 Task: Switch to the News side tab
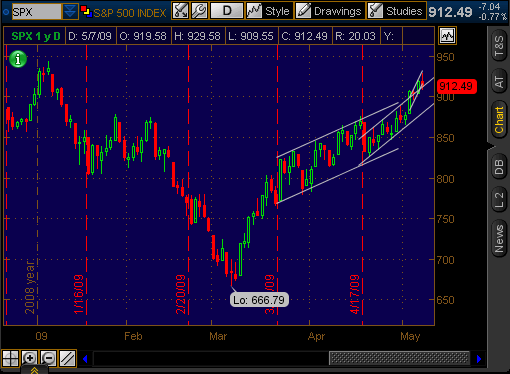tap(499, 239)
